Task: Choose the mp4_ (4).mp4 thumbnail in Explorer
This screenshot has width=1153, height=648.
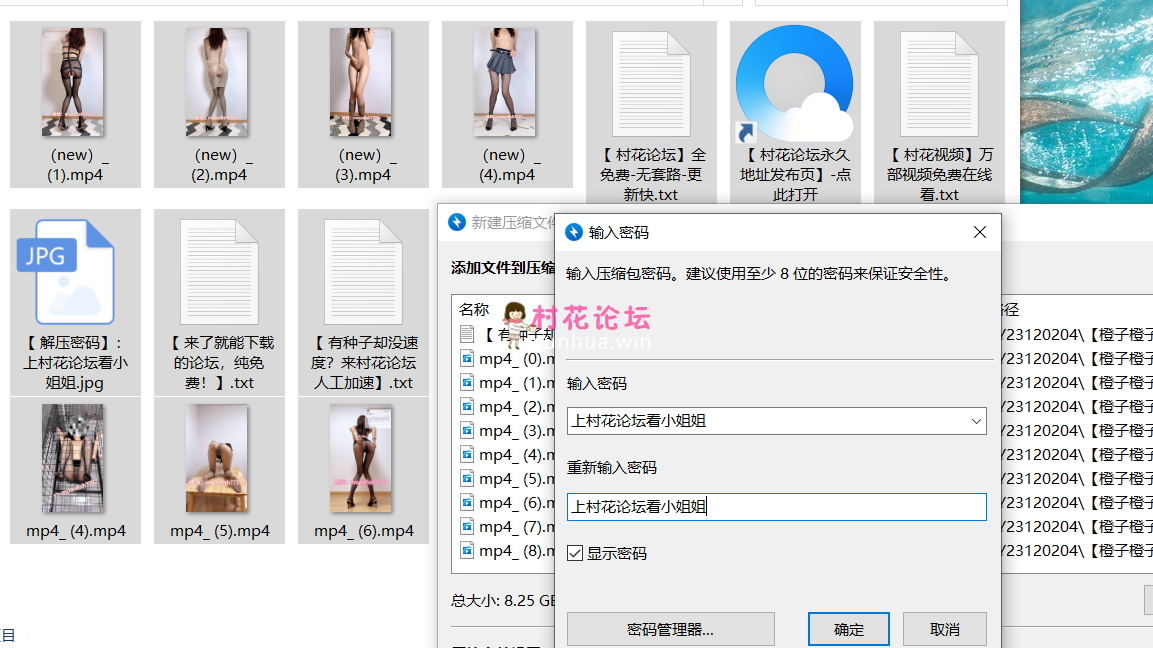Action: pyautogui.click(x=73, y=458)
